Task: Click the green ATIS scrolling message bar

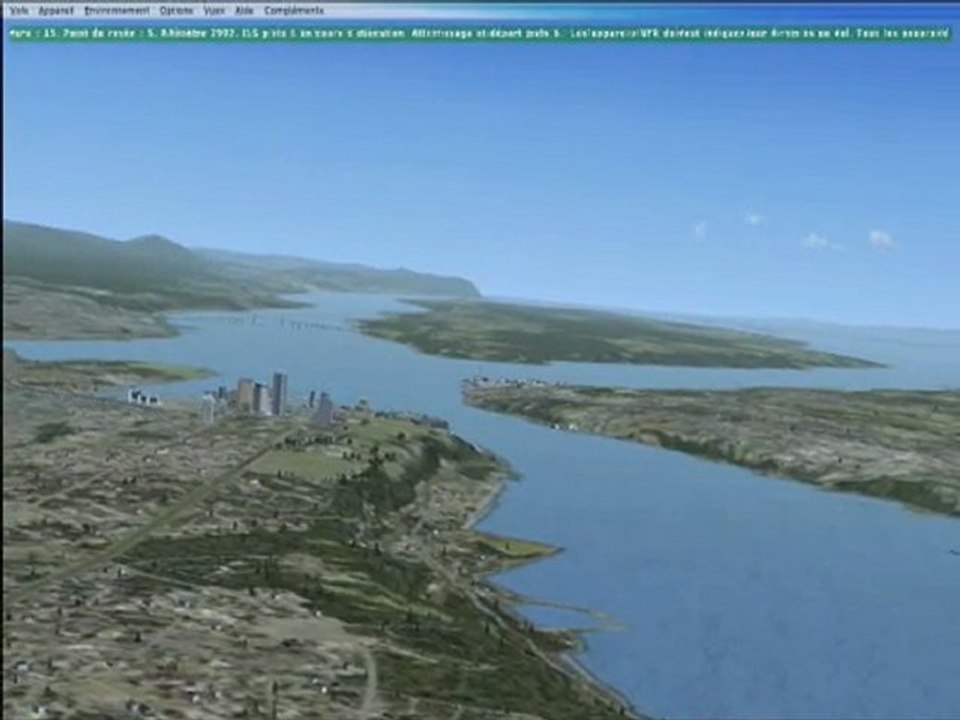Action: 480,34
